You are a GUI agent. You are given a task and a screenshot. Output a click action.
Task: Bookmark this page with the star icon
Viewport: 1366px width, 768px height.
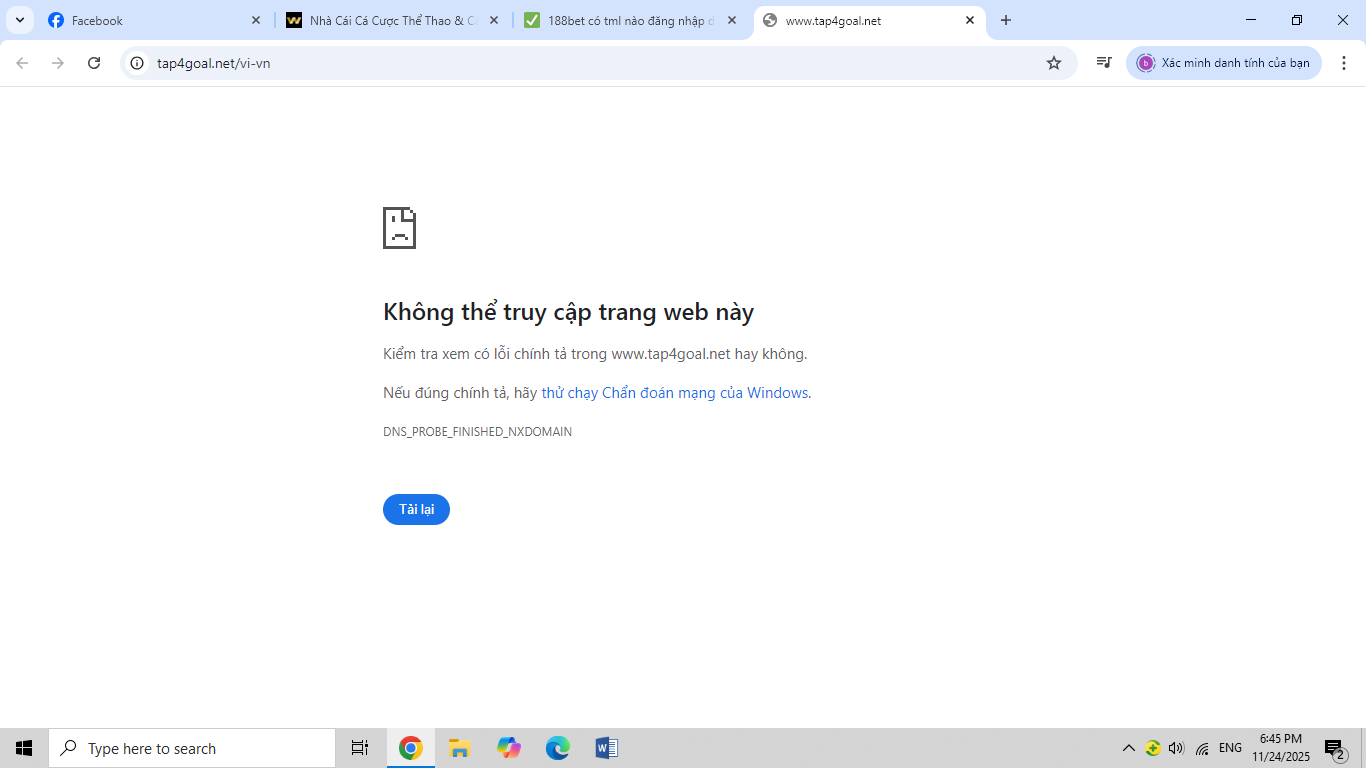pyautogui.click(x=1053, y=63)
